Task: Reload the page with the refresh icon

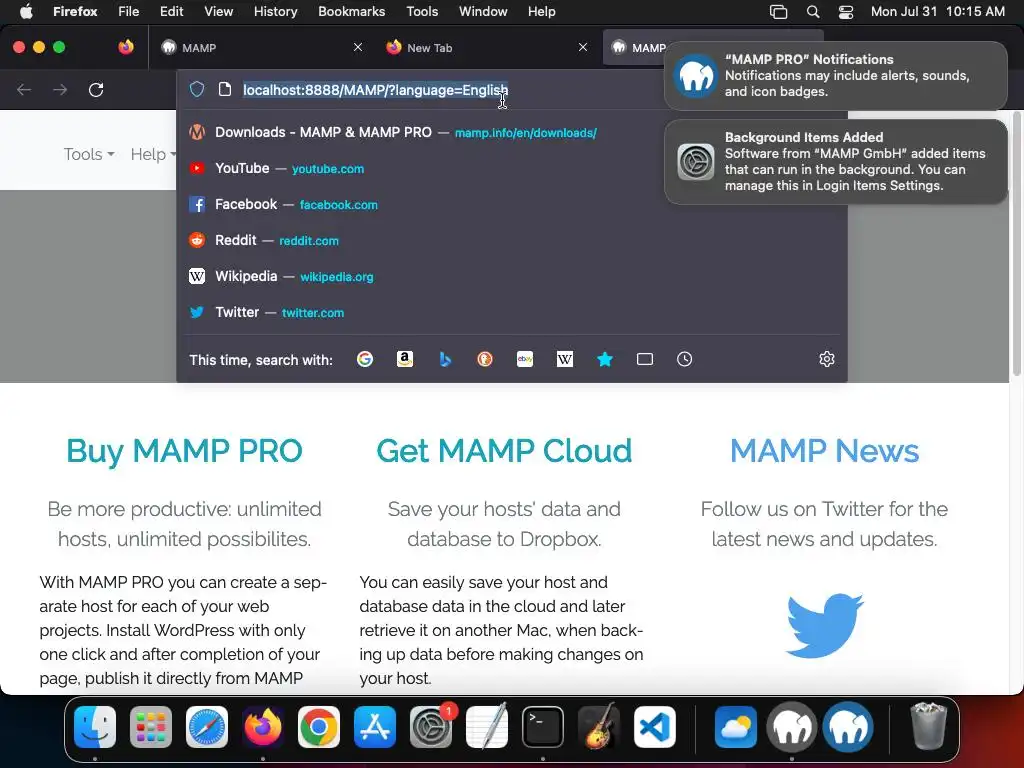Action: 96,89
